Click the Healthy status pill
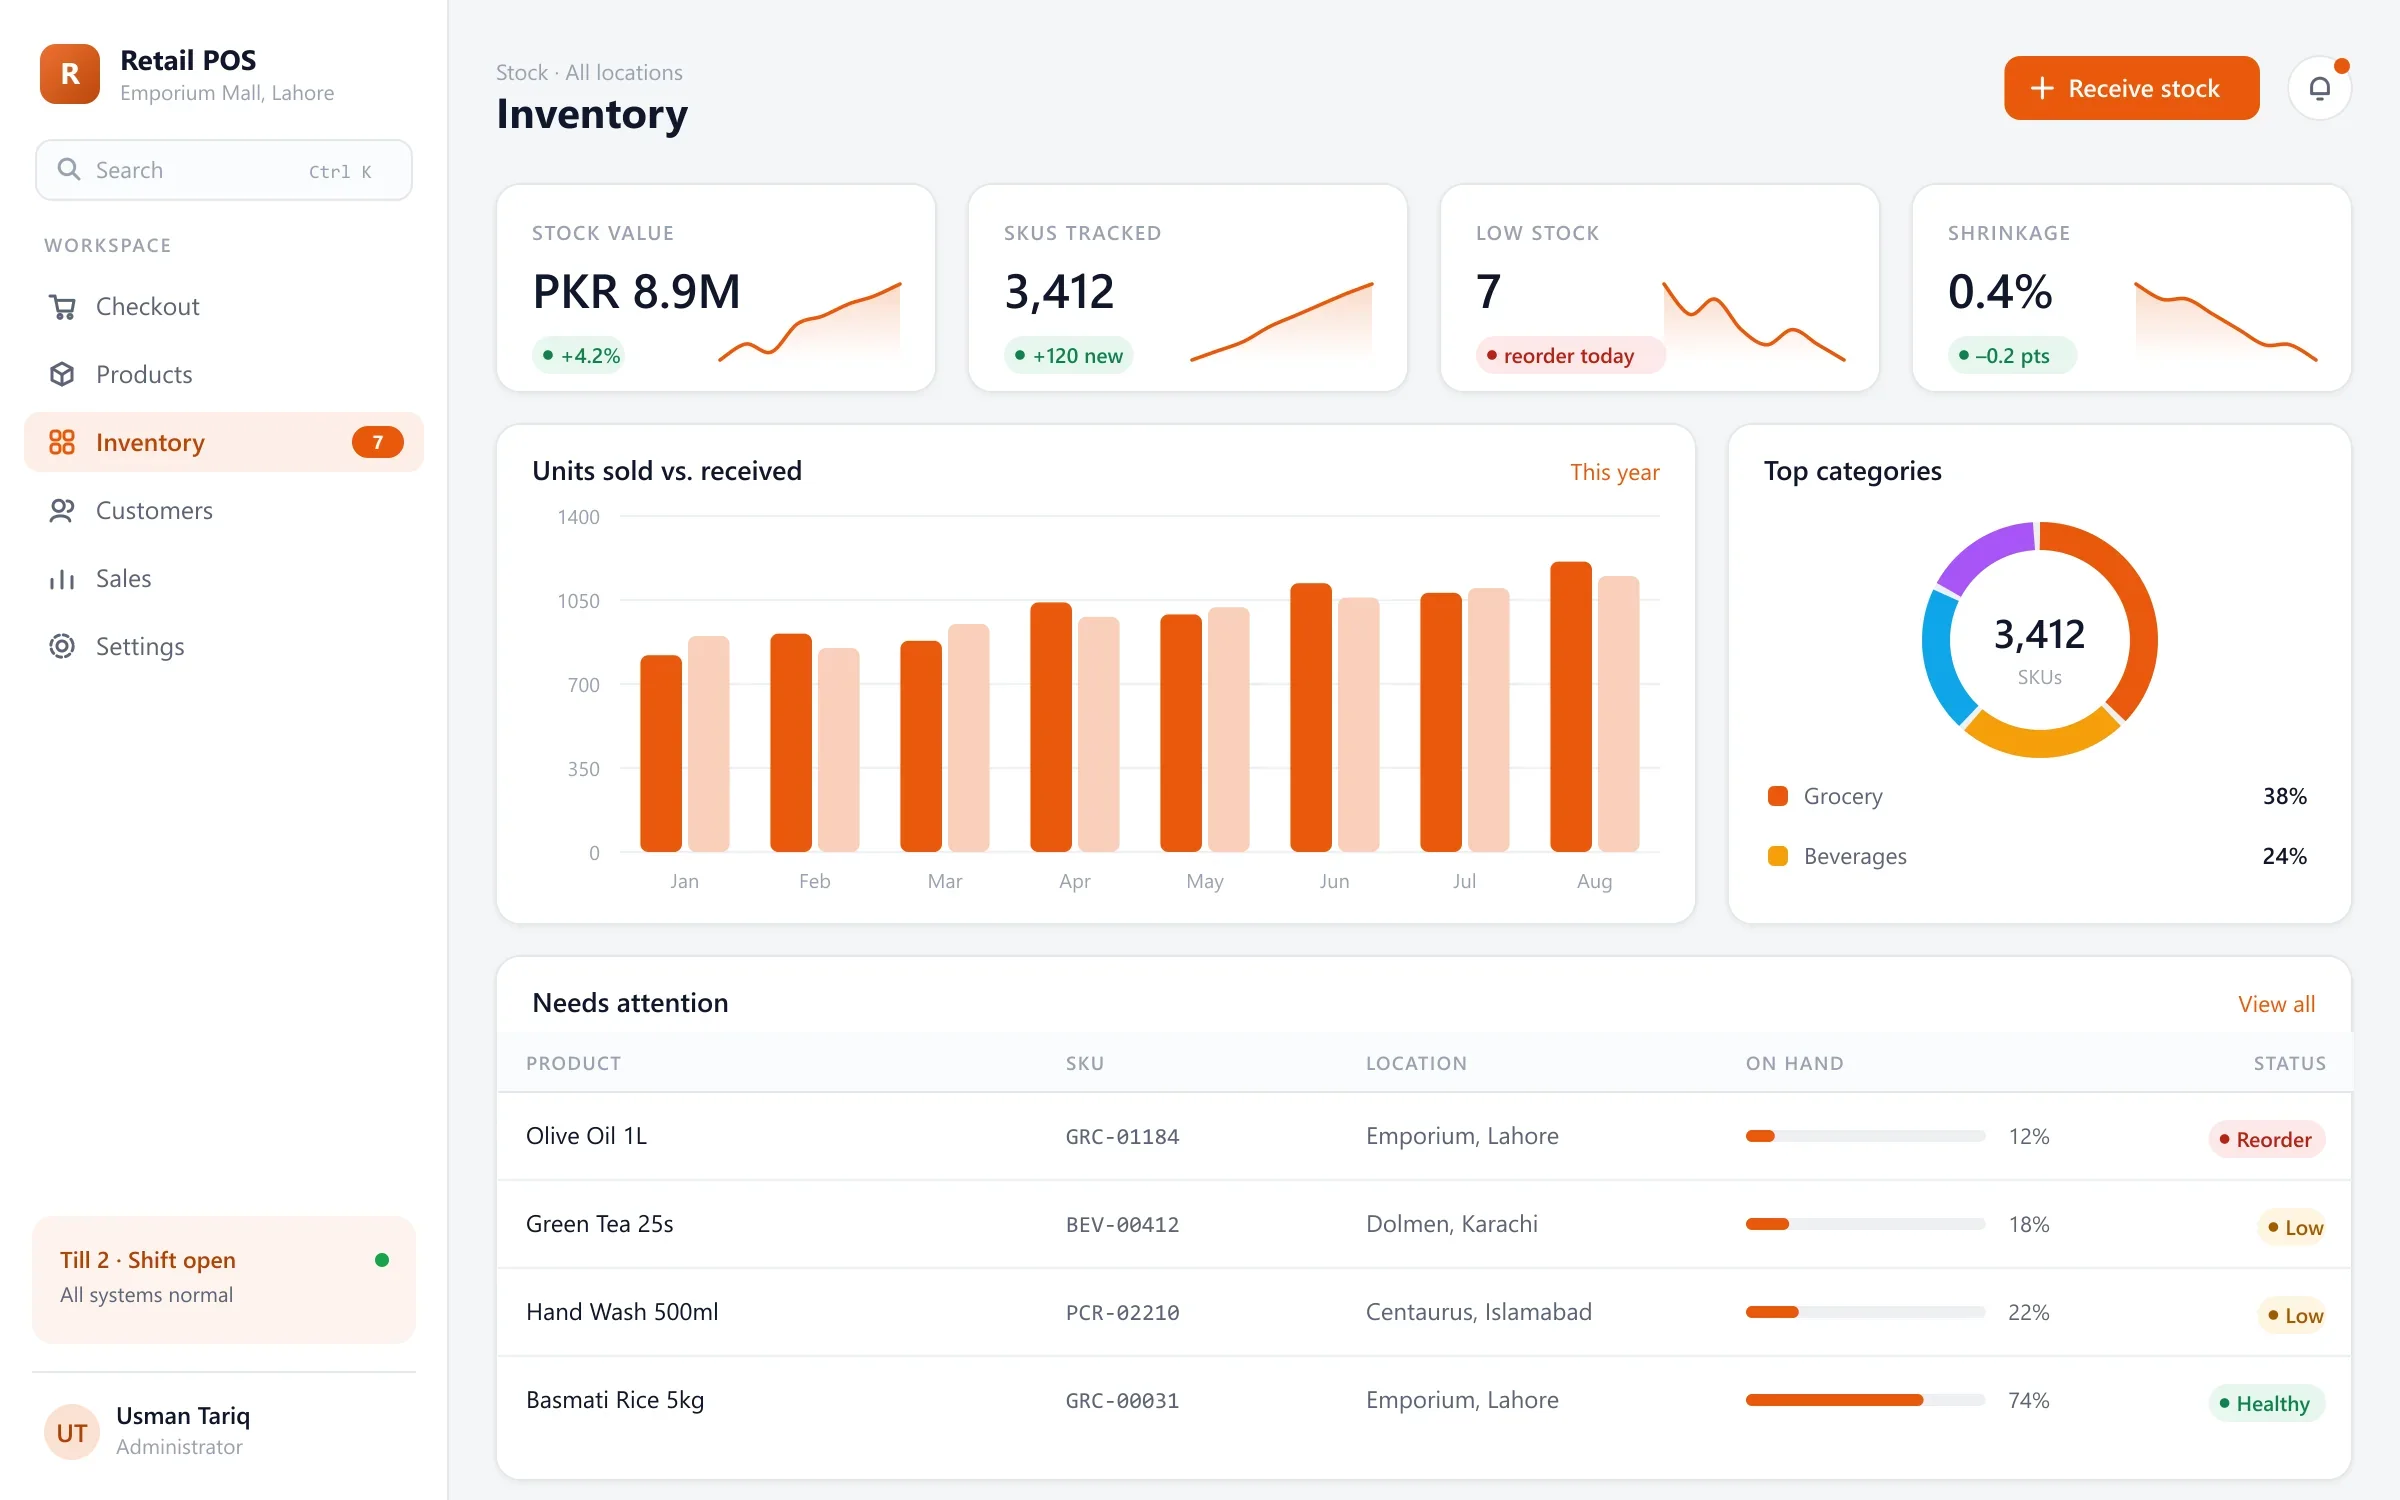 tap(2266, 1403)
